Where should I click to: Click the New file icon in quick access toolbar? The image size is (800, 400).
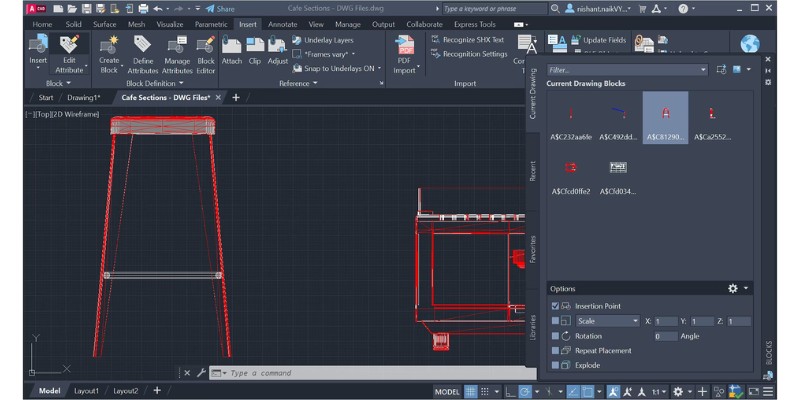(58, 9)
